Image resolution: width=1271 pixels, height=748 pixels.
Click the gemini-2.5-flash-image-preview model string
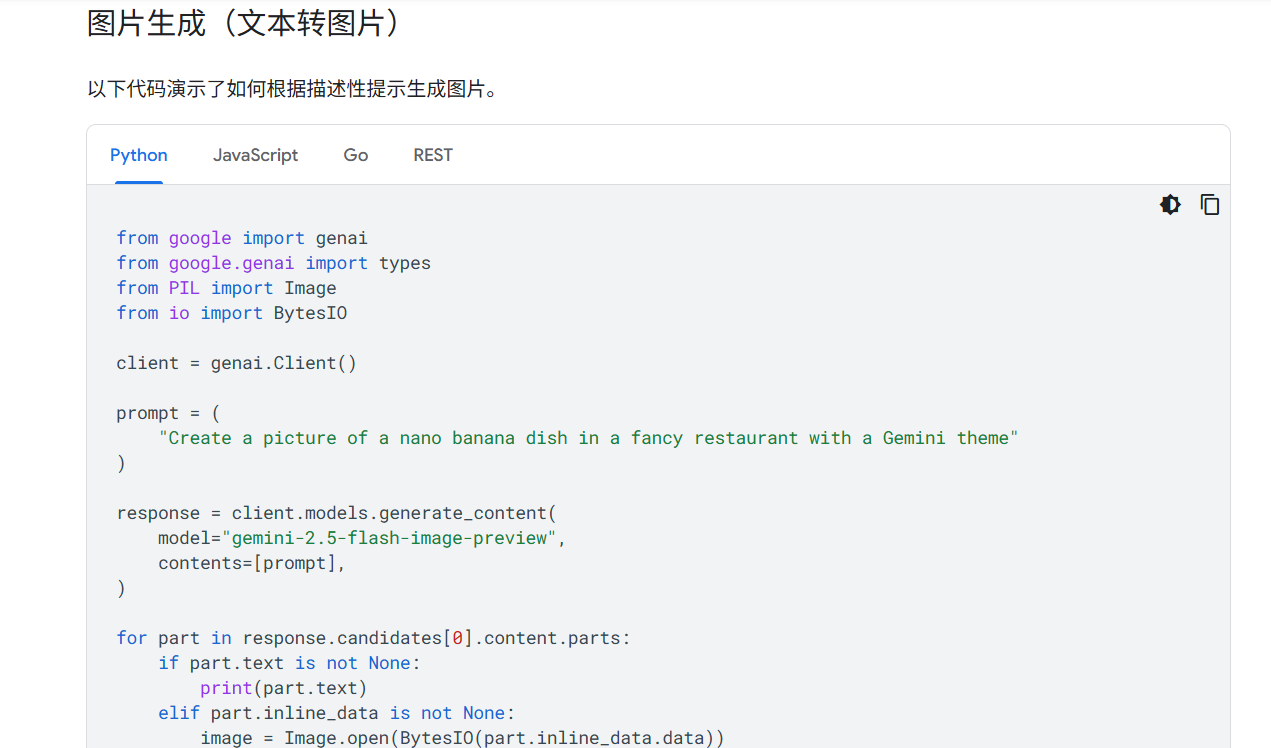click(x=389, y=538)
